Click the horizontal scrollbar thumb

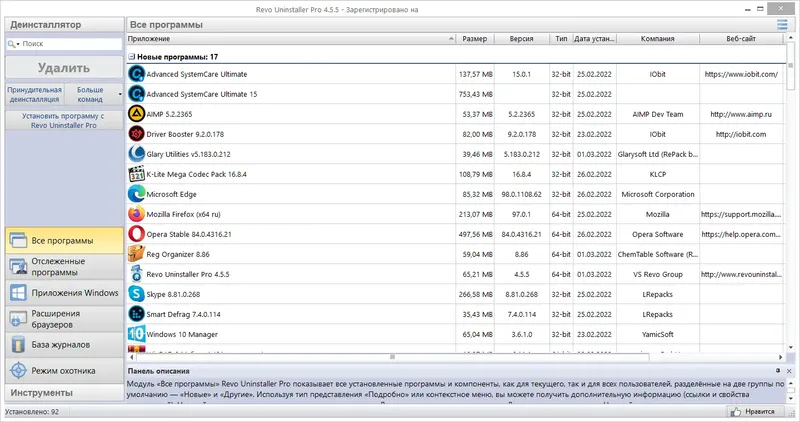pos(392,357)
